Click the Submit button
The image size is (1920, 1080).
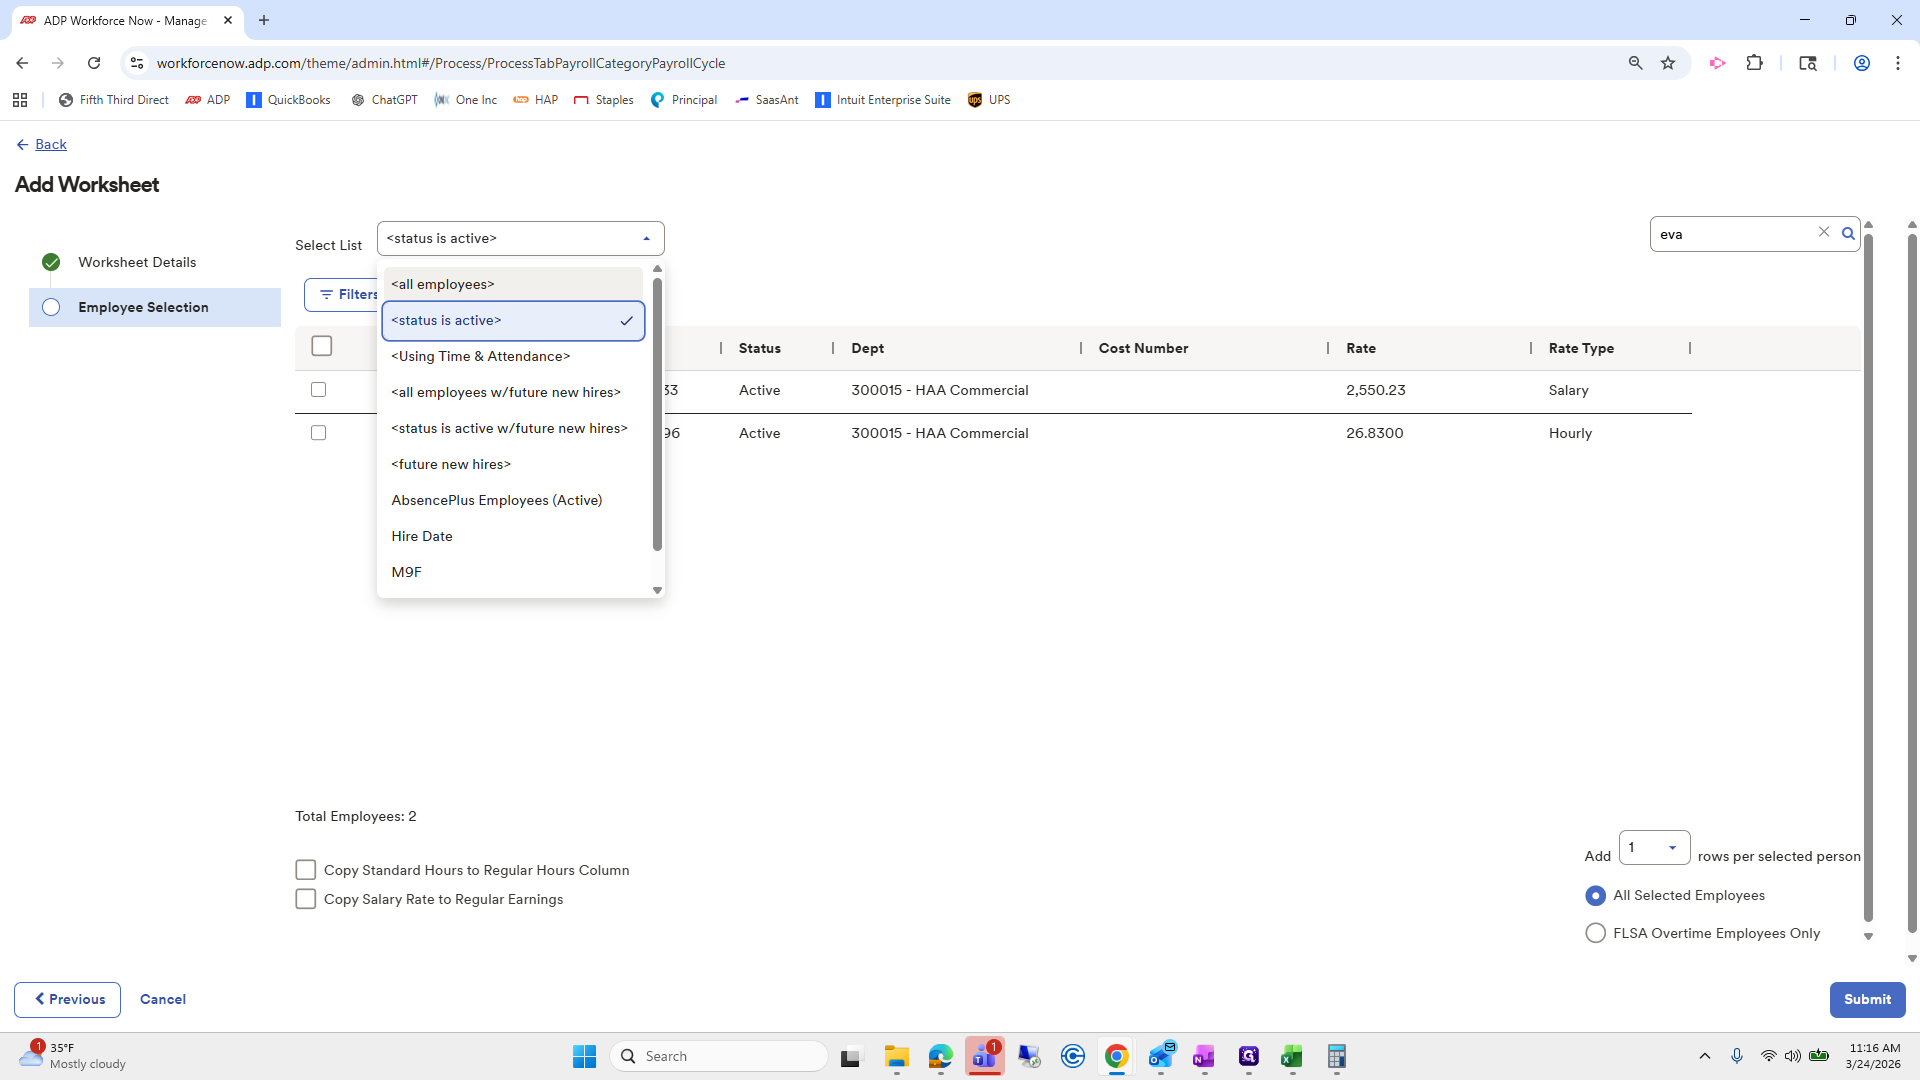point(1866,999)
